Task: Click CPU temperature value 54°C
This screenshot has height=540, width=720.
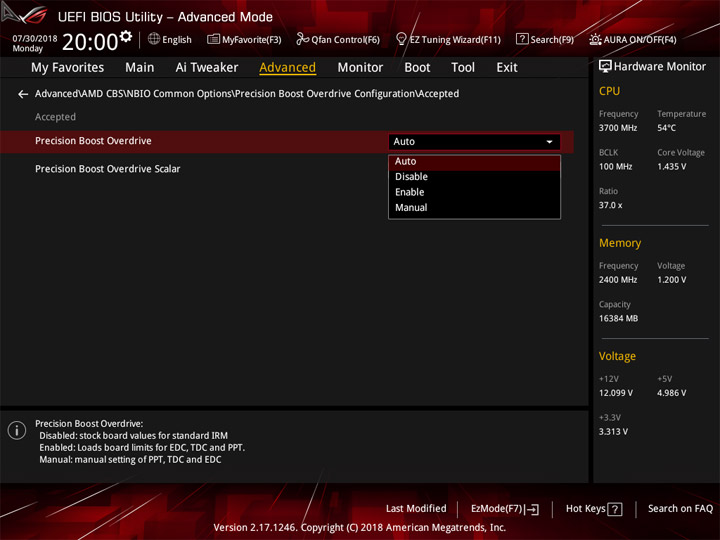Action: coord(666,128)
